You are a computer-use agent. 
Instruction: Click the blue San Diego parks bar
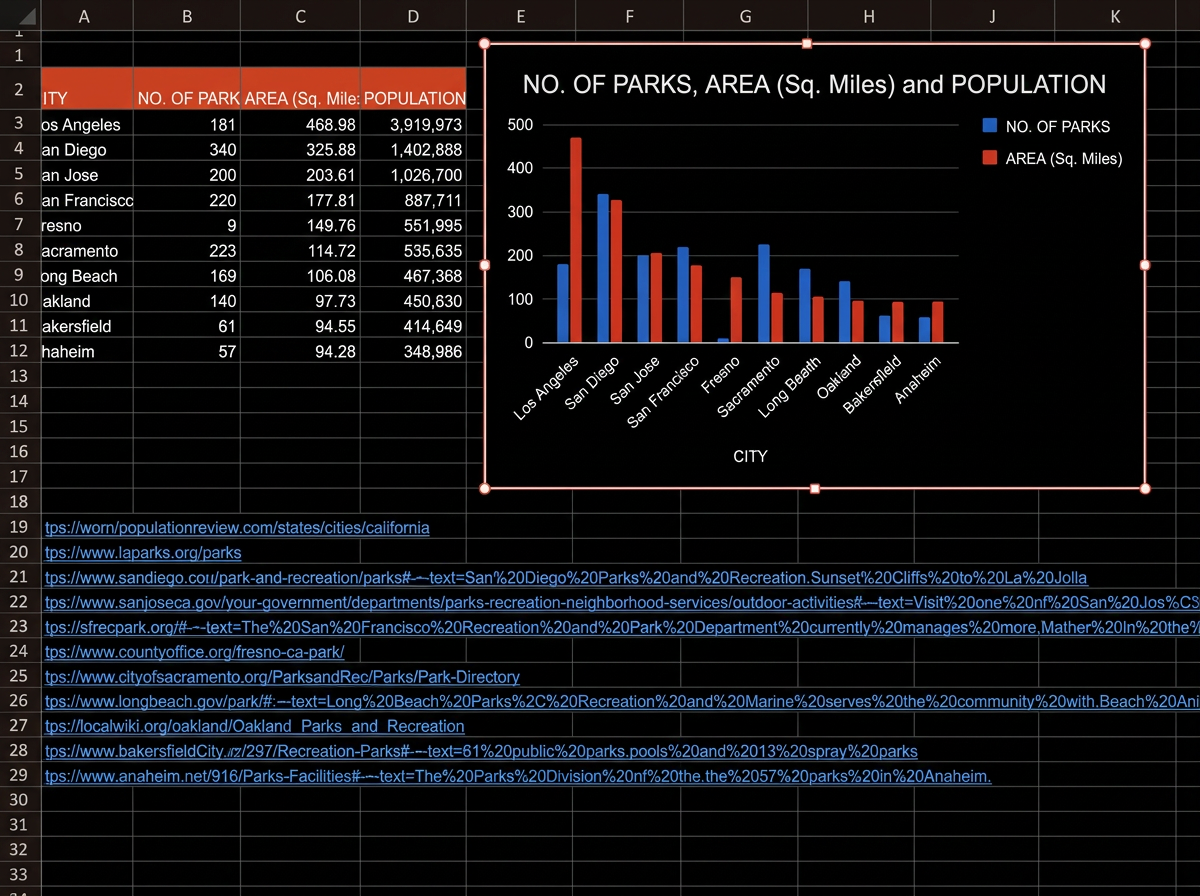[603, 268]
